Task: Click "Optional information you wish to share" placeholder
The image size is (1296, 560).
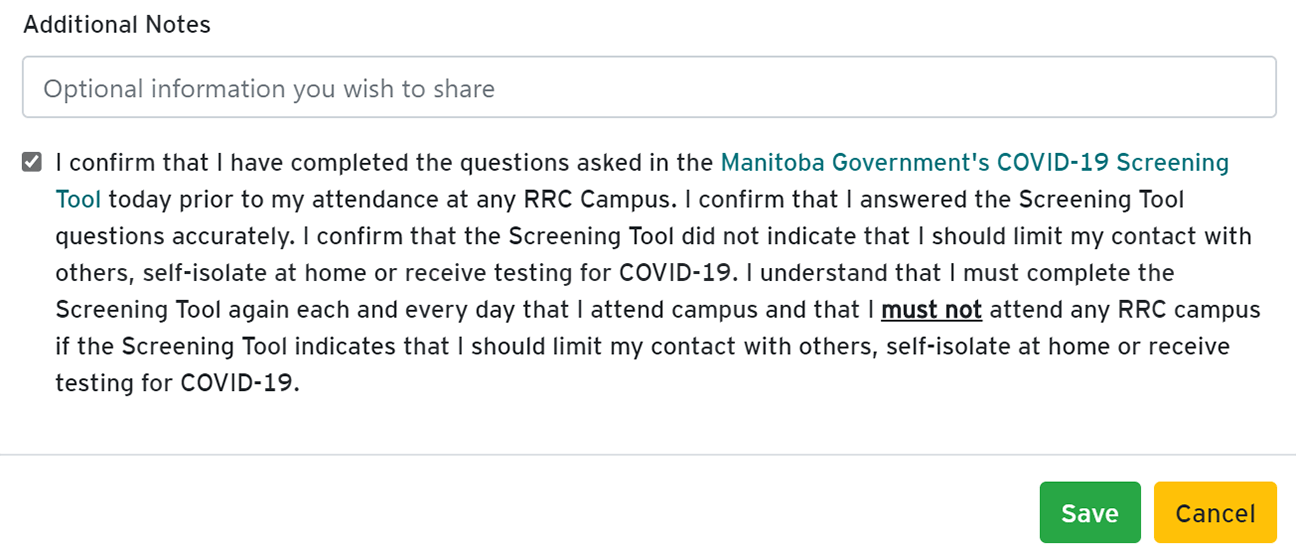Action: 269,89
